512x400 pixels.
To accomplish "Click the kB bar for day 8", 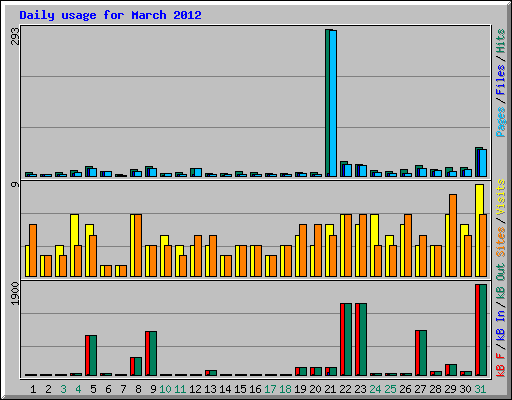I will point(136,366).
